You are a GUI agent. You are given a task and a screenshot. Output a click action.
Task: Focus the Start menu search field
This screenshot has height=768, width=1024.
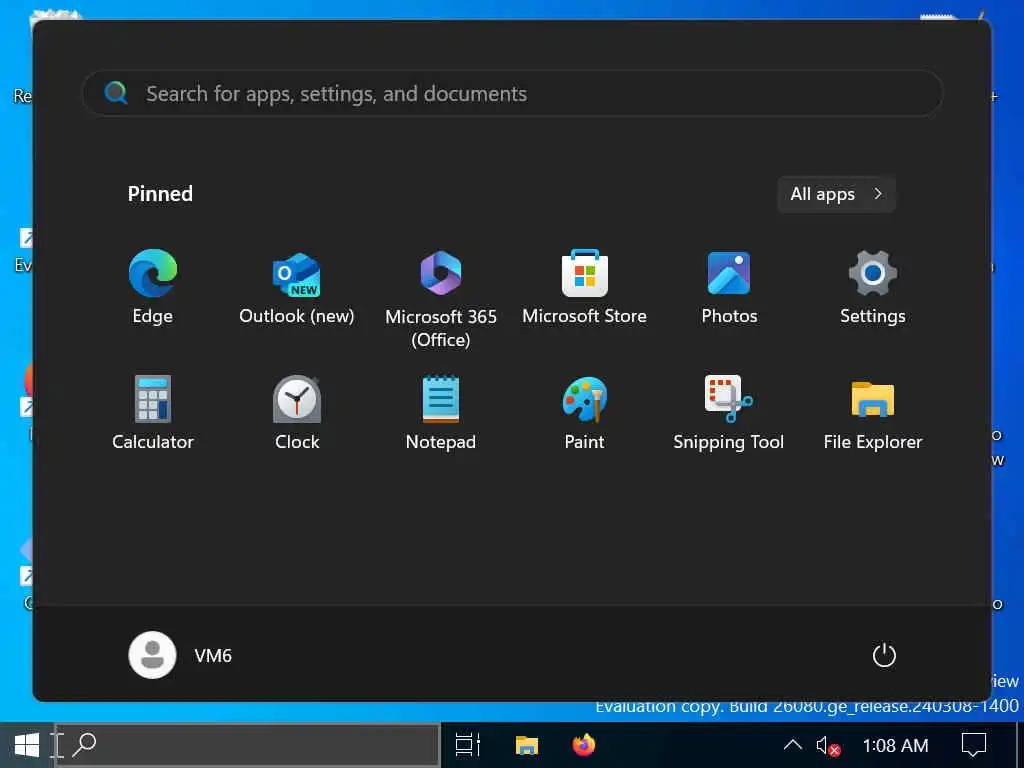click(512, 93)
